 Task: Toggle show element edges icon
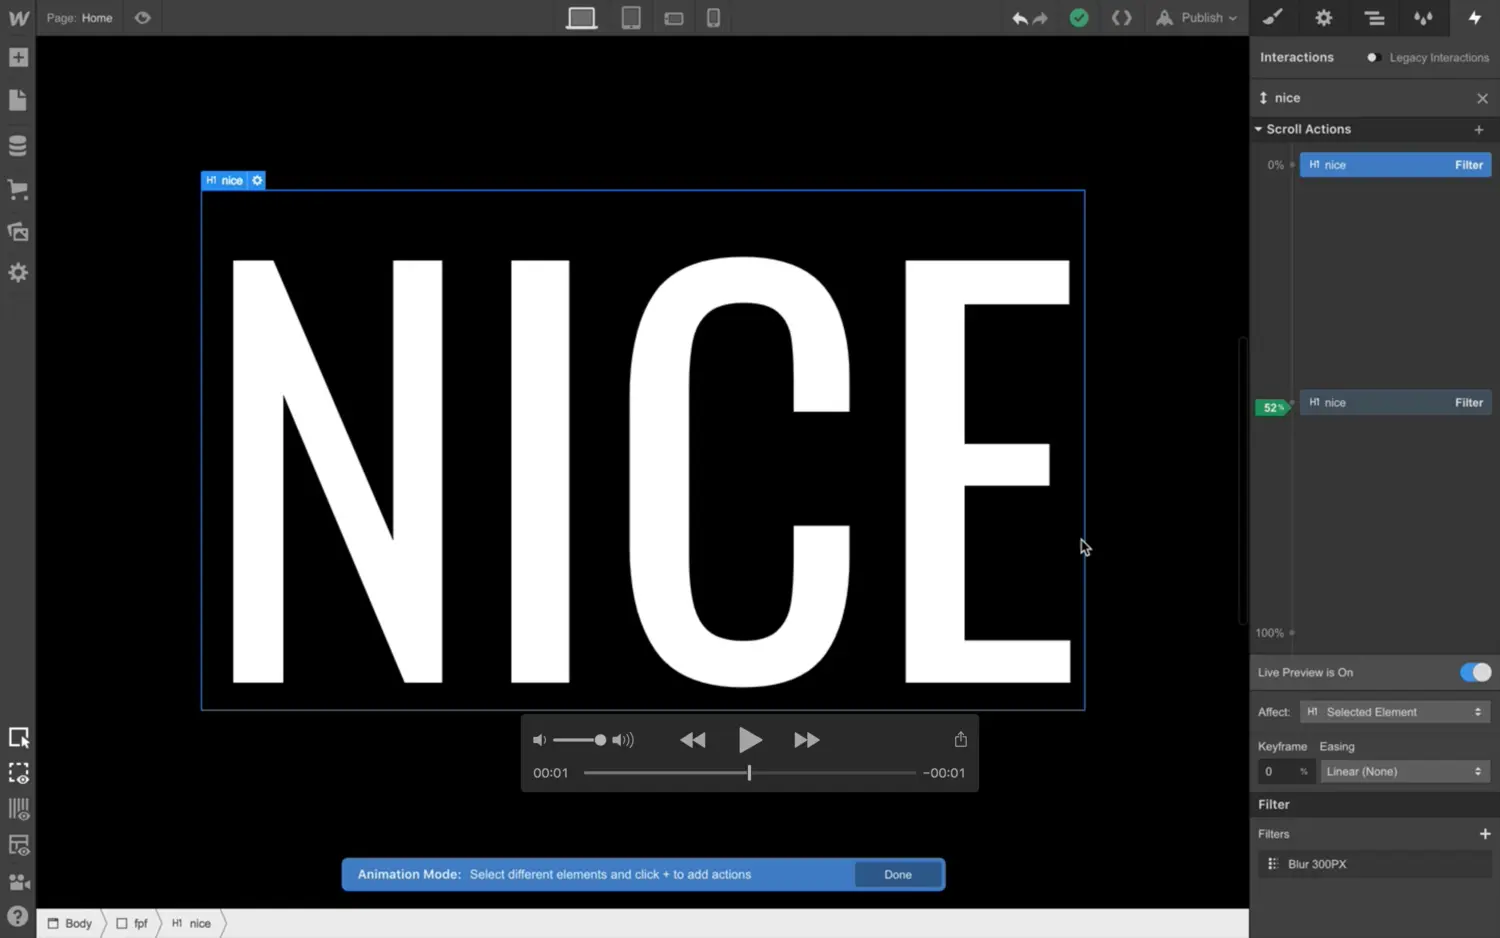pyautogui.click(x=18, y=846)
